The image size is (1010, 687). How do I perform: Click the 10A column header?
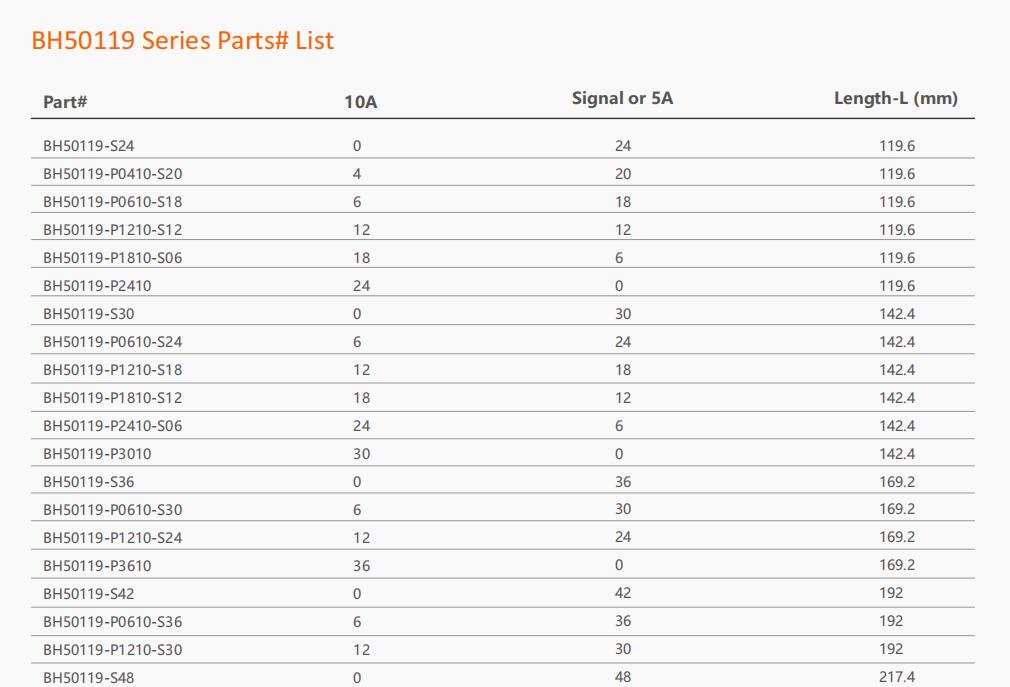tap(361, 102)
